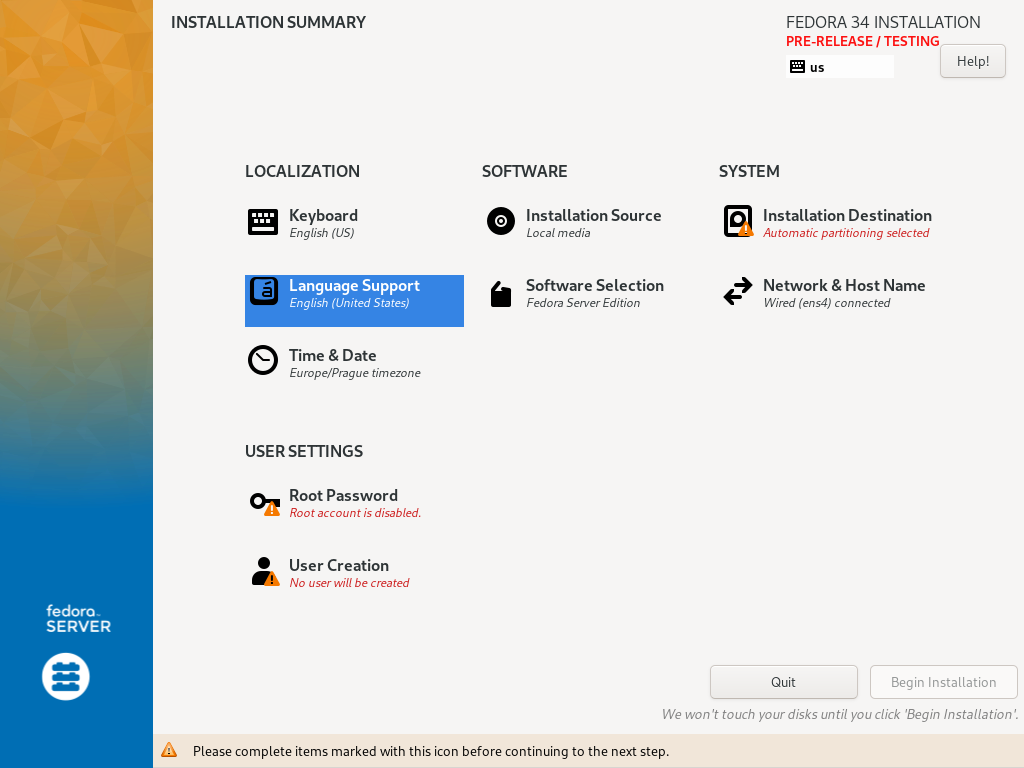Viewport: 1024px width, 768px height.
Task: Open the Keyboard settings label
Action: [x=323, y=216]
